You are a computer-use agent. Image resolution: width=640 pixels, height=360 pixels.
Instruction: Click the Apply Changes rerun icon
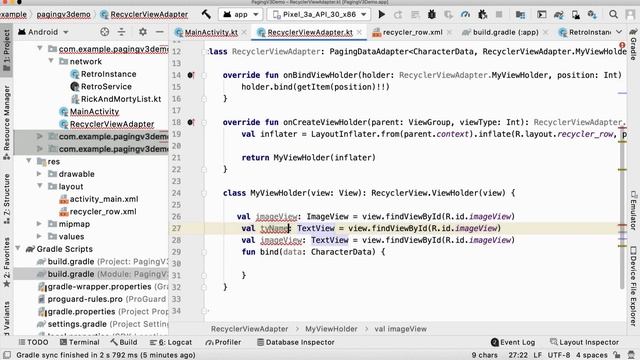click(x=398, y=15)
